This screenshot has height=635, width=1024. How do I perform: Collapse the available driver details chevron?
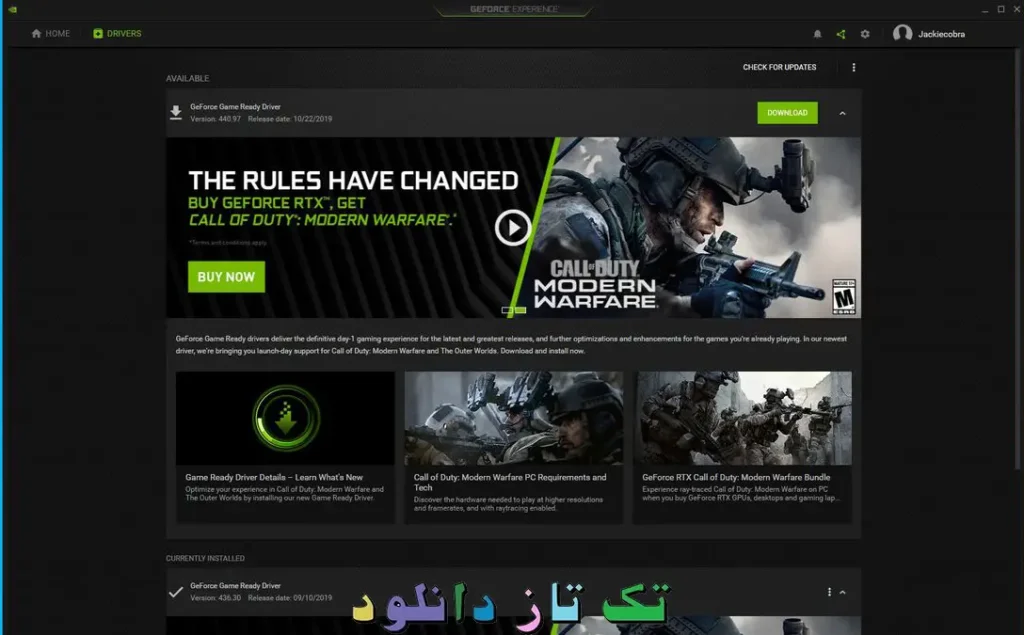point(842,113)
